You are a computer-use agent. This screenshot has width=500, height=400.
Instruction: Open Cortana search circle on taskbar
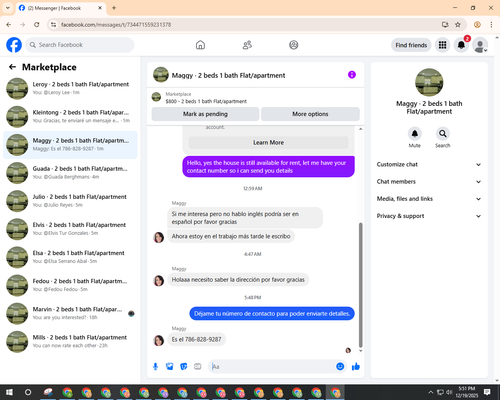28,392
